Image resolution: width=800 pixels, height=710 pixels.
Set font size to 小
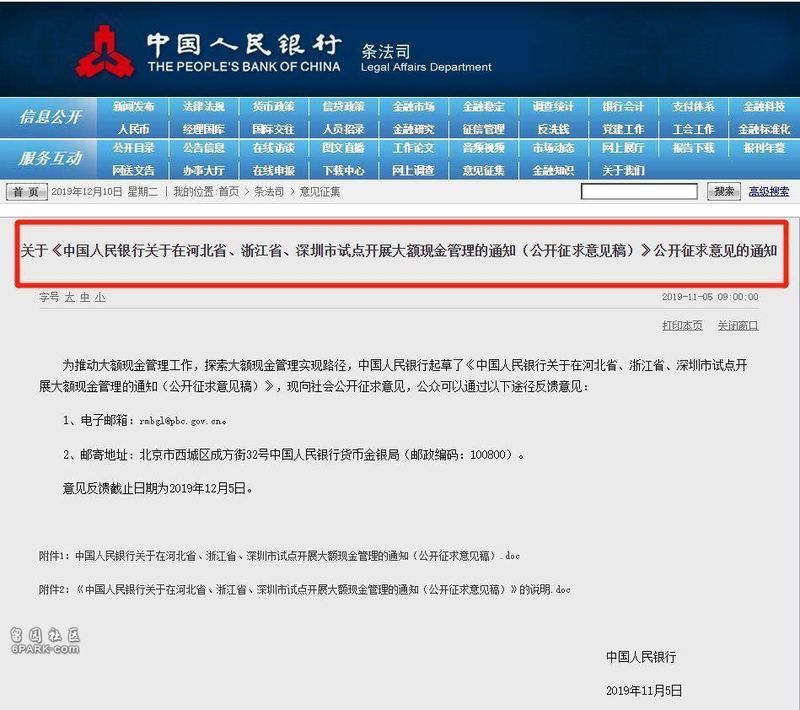100,297
